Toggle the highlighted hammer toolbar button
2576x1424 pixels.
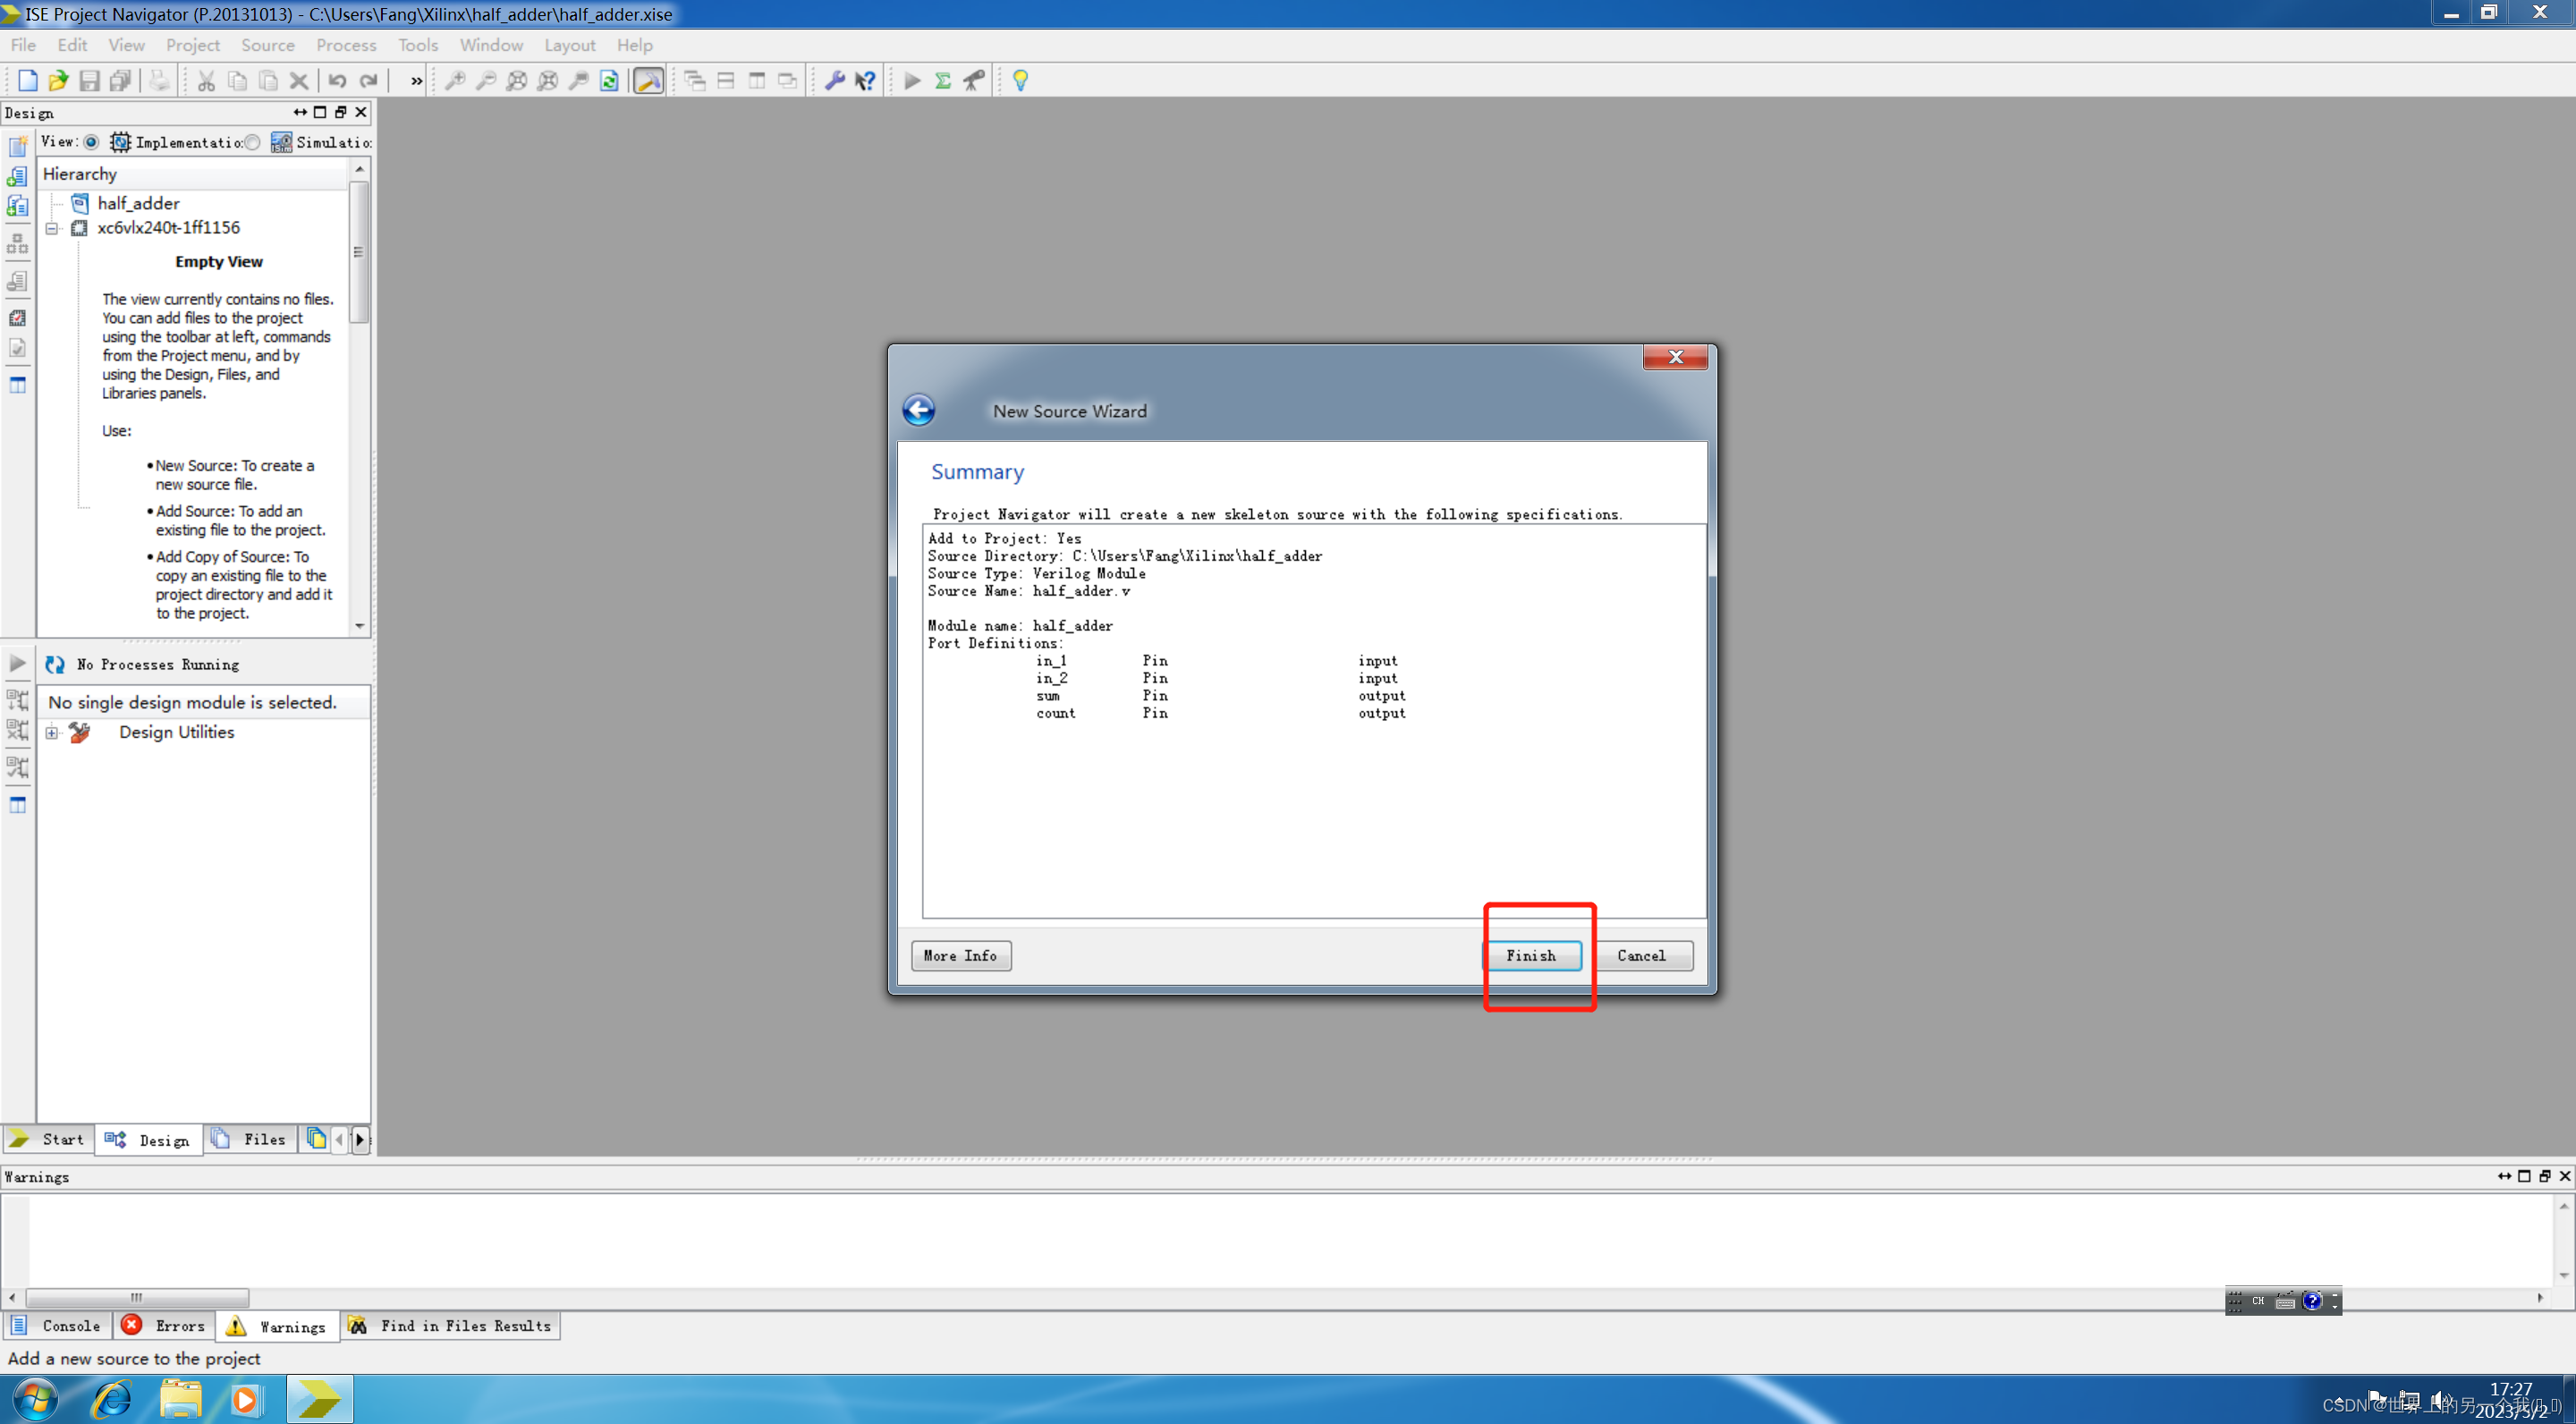point(648,81)
